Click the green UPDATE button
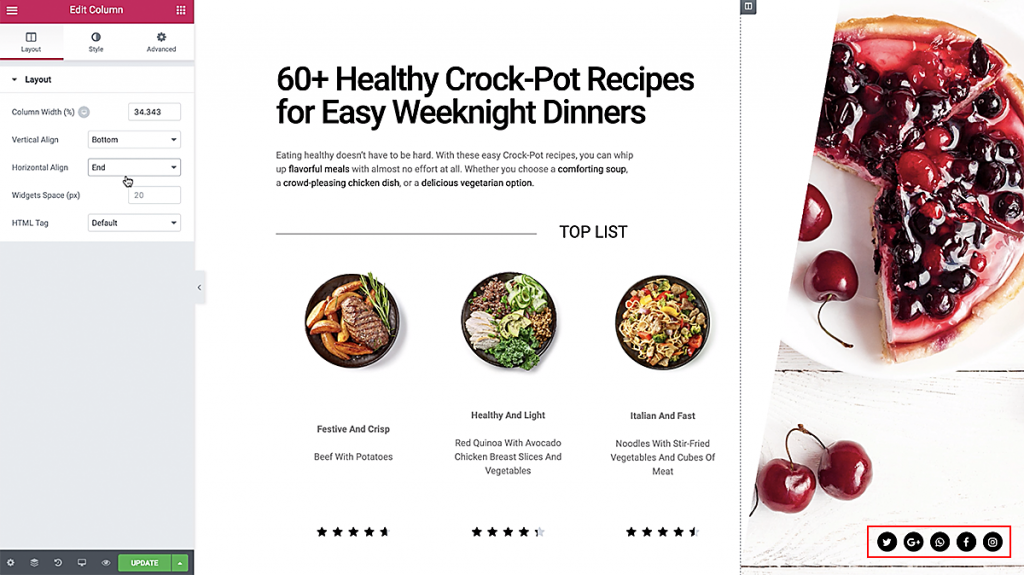1024x575 pixels. pyautogui.click(x=144, y=563)
